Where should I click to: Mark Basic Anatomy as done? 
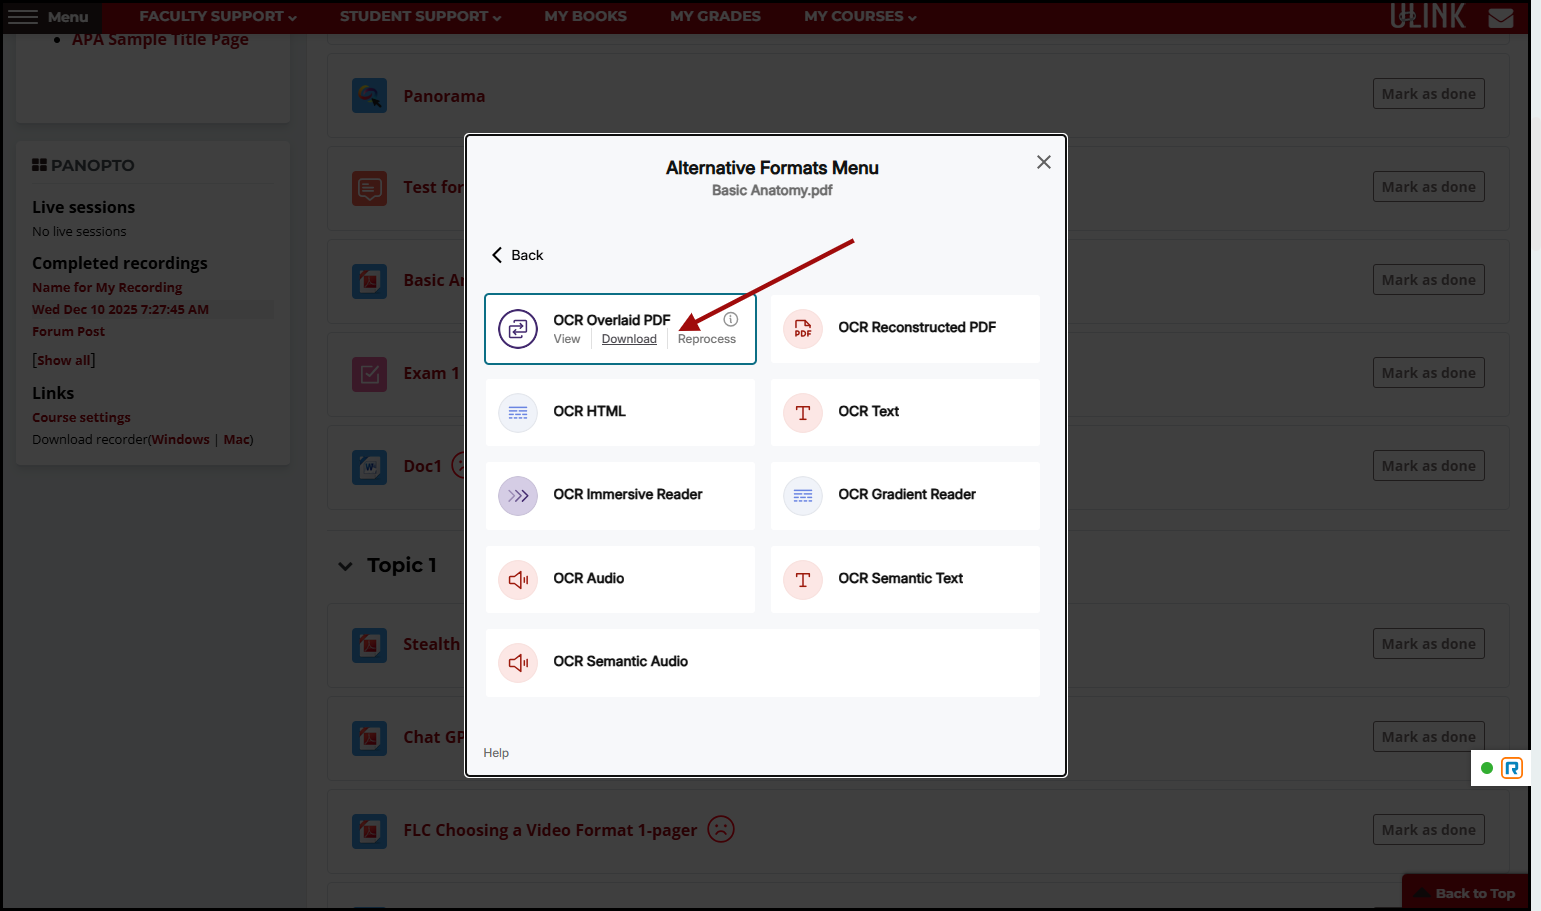[x=1429, y=280]
